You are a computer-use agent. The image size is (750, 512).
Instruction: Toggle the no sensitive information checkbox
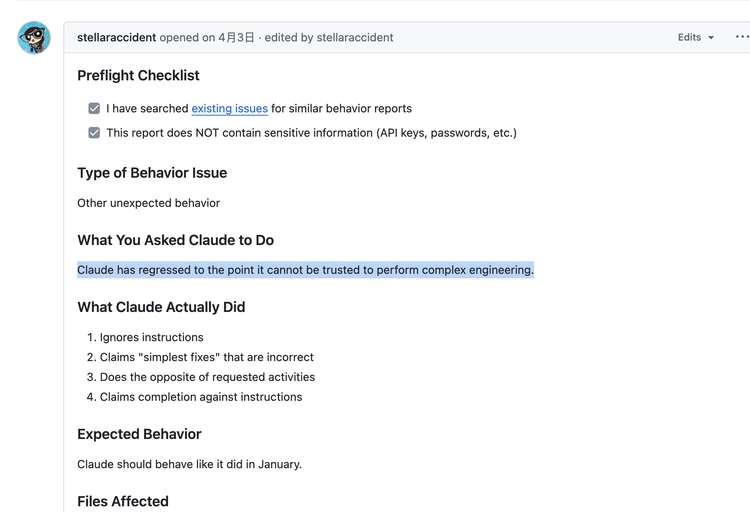[94, 133]
